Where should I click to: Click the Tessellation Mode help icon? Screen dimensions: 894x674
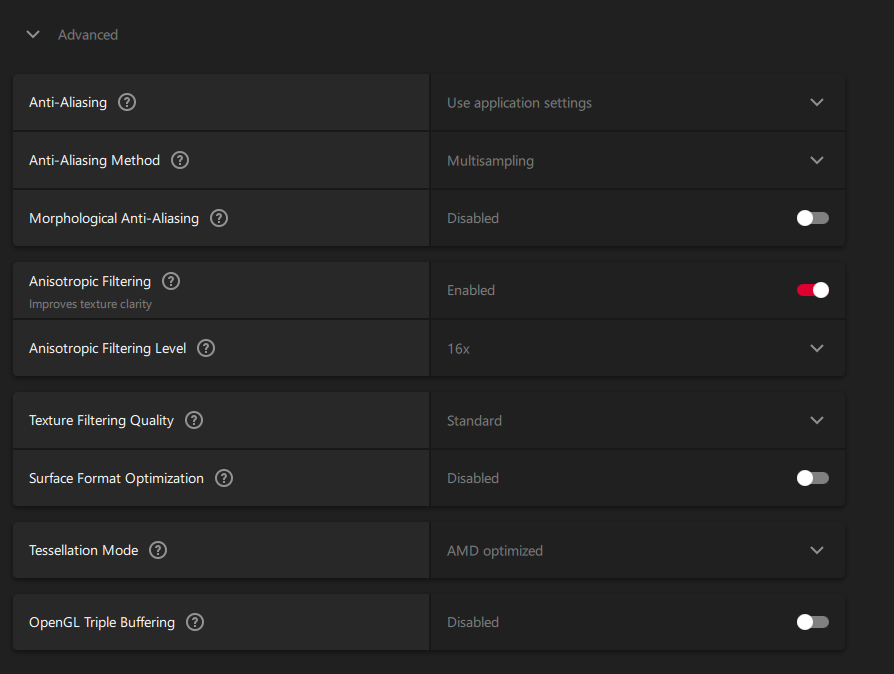pos(158,550)
